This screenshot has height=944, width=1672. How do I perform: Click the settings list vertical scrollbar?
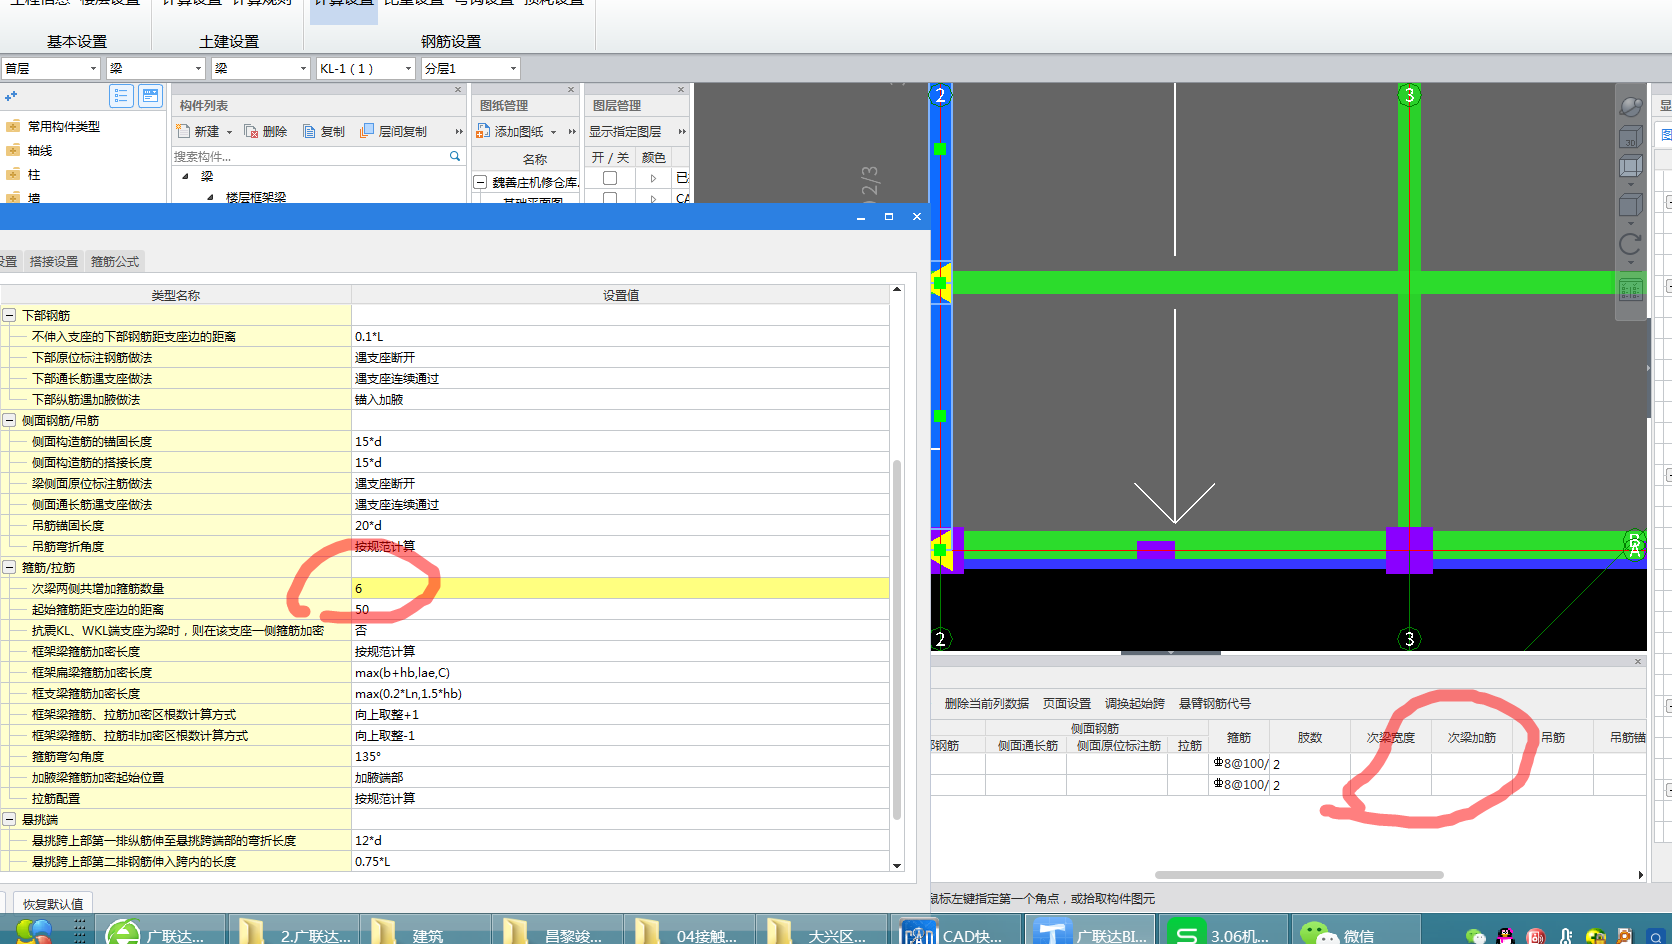tap(897, 640)
